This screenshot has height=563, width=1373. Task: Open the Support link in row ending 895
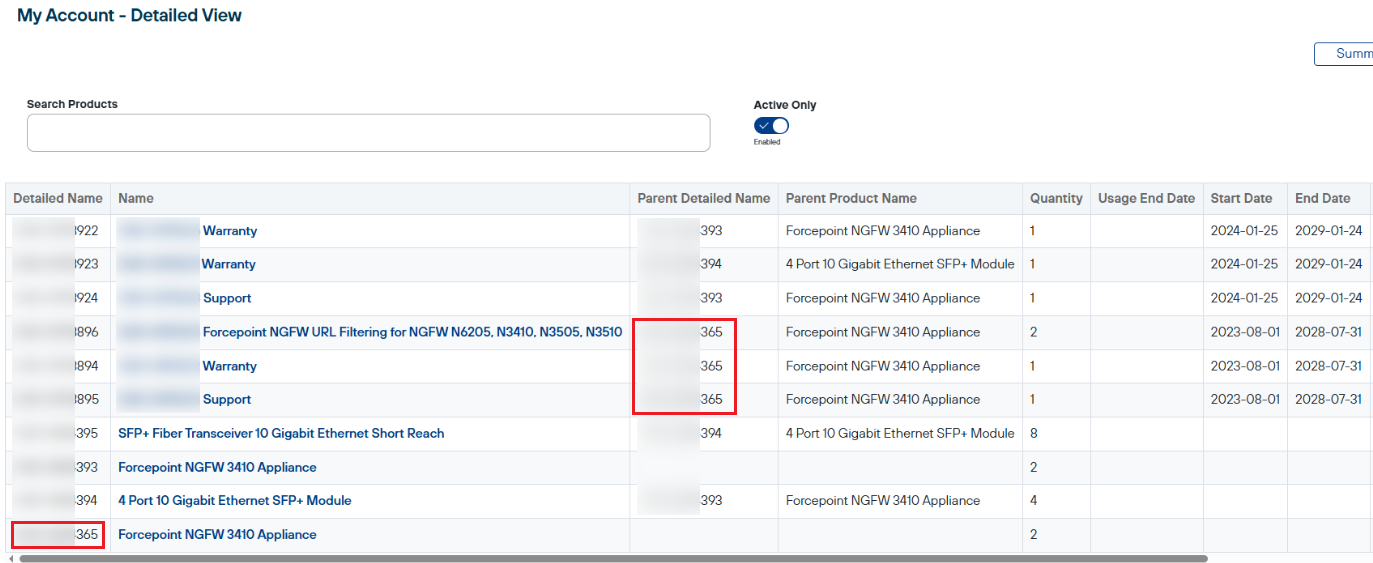(x=227, y=400)
